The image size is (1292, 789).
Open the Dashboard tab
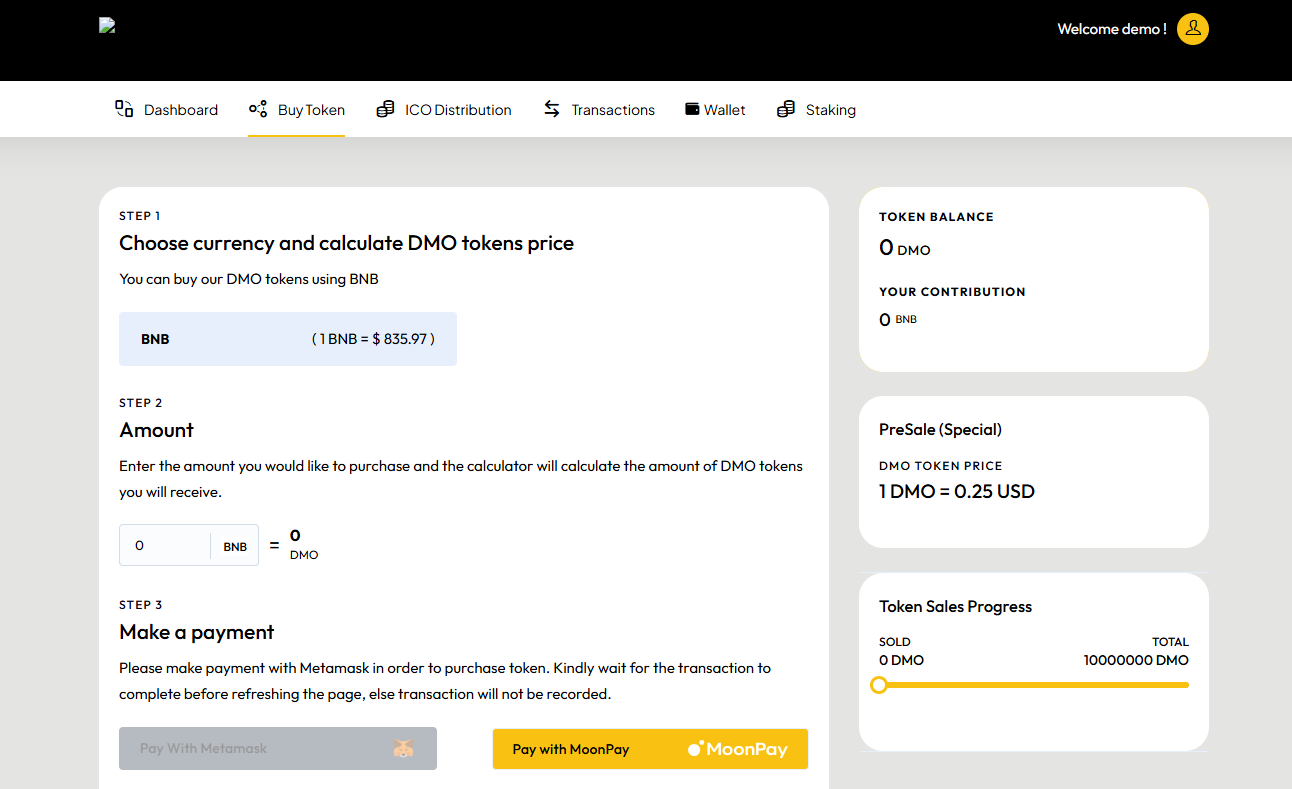[x=180, y=110]
